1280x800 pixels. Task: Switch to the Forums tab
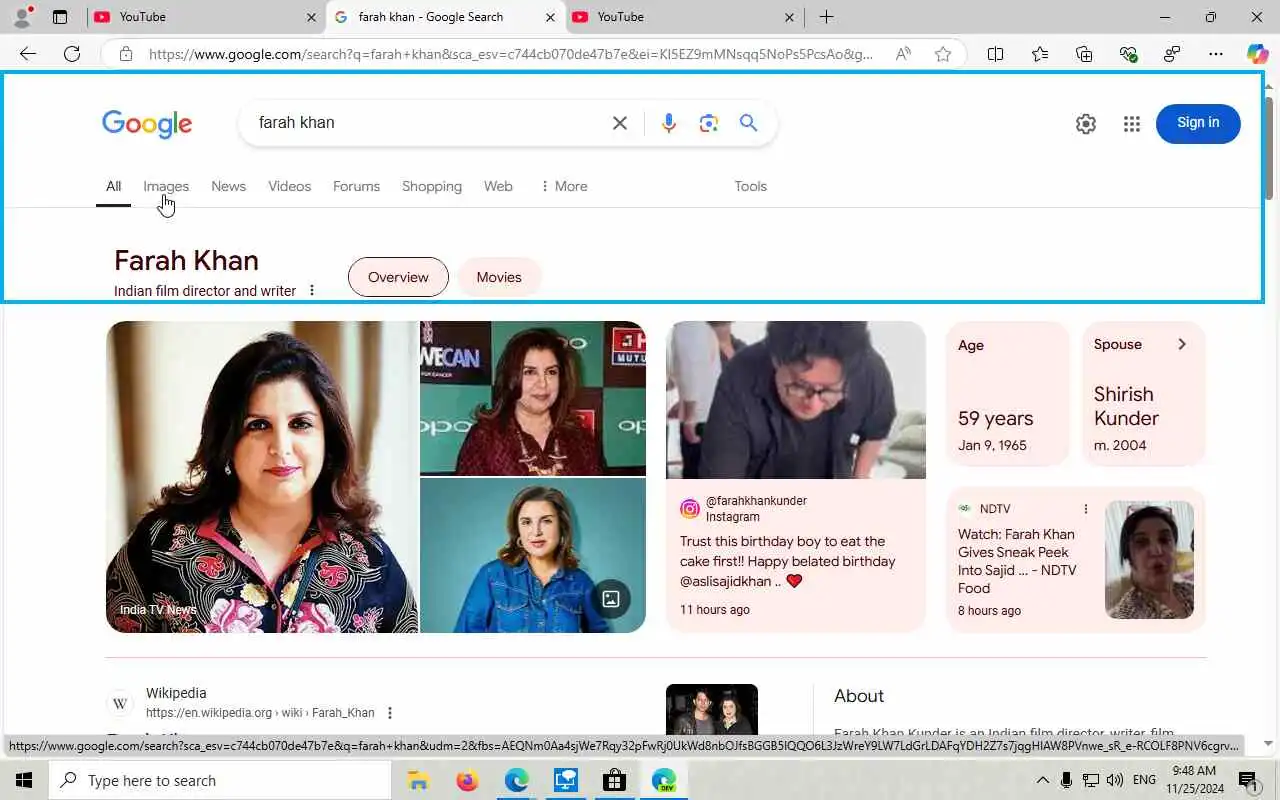tap(356, 186)
